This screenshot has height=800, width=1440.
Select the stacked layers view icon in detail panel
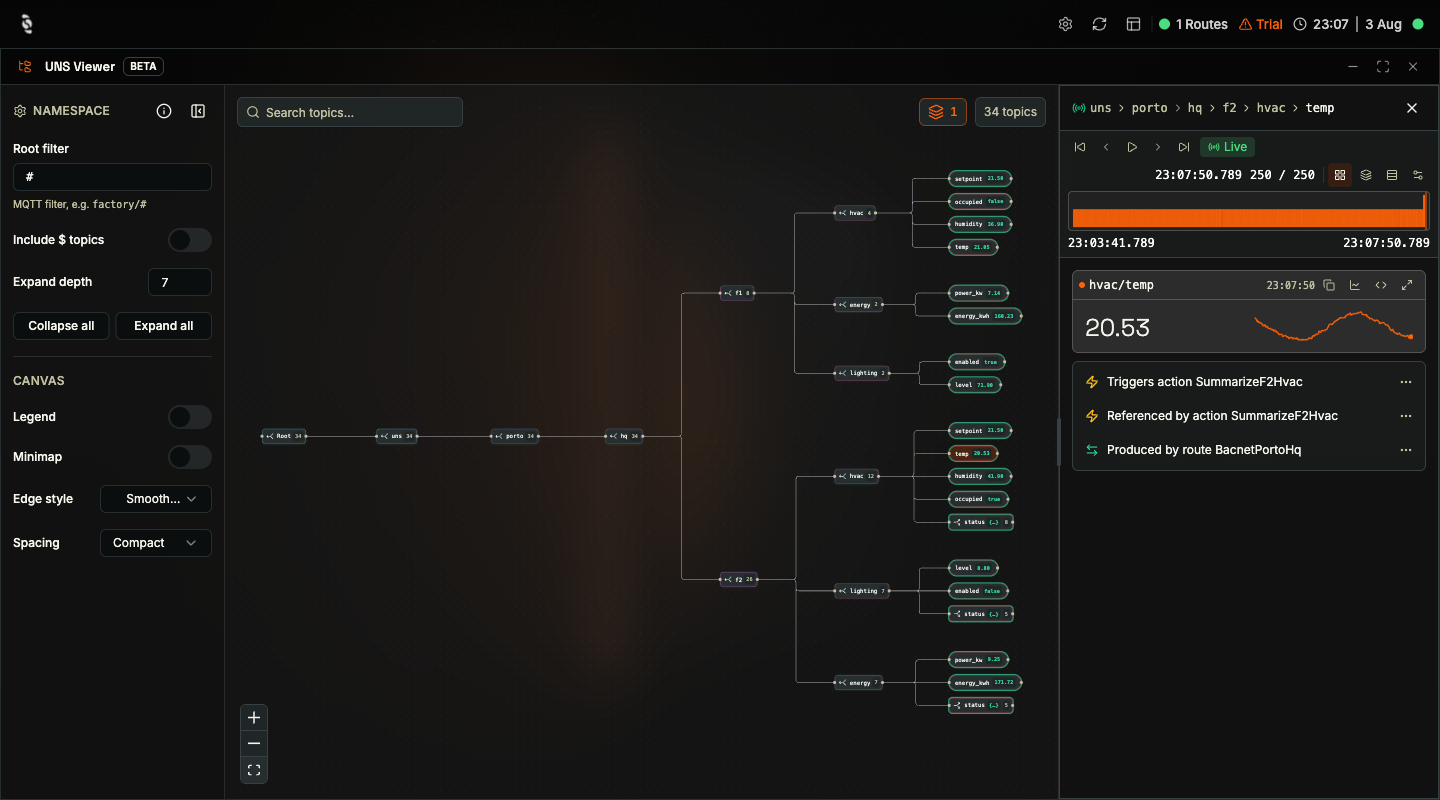click(1366, 175)
